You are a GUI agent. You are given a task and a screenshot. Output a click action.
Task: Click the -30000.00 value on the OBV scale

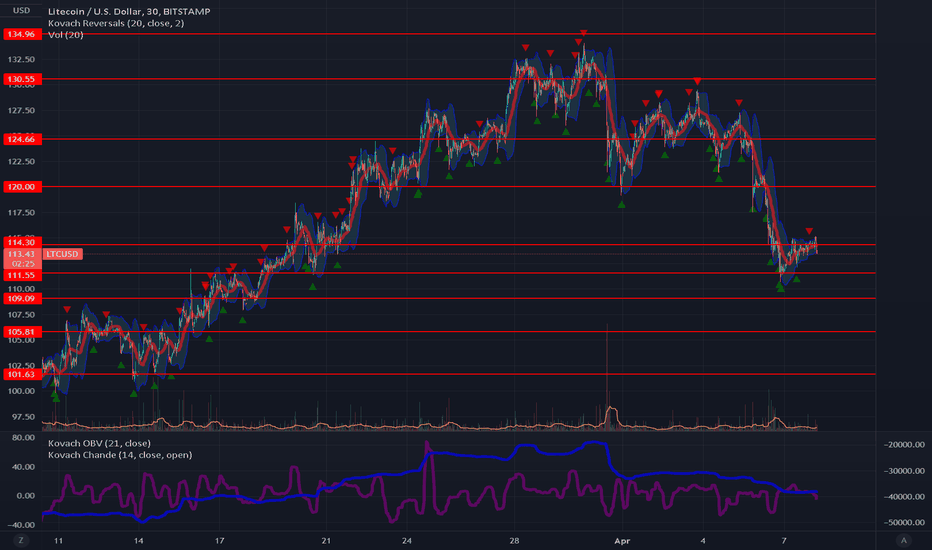point(905,471)
